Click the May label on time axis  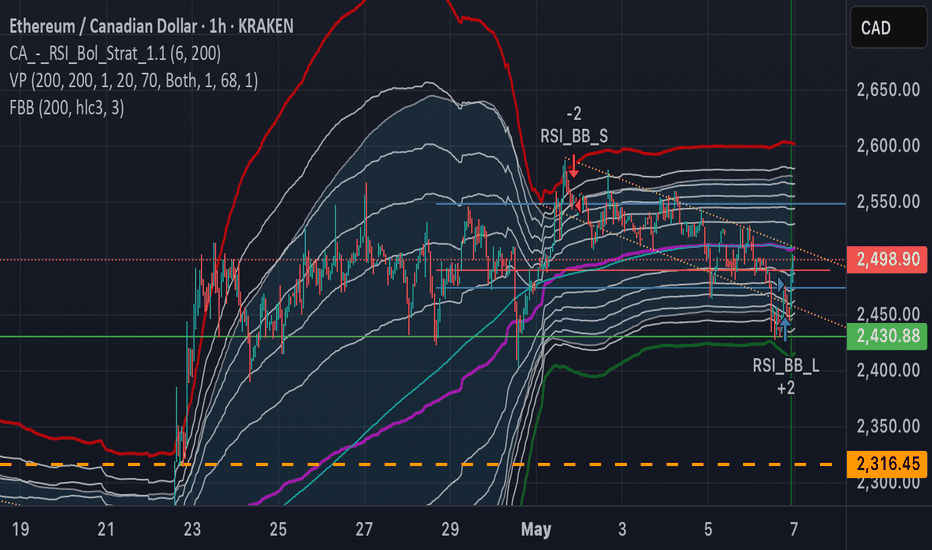pyautogui.click(x=536, y=529)
